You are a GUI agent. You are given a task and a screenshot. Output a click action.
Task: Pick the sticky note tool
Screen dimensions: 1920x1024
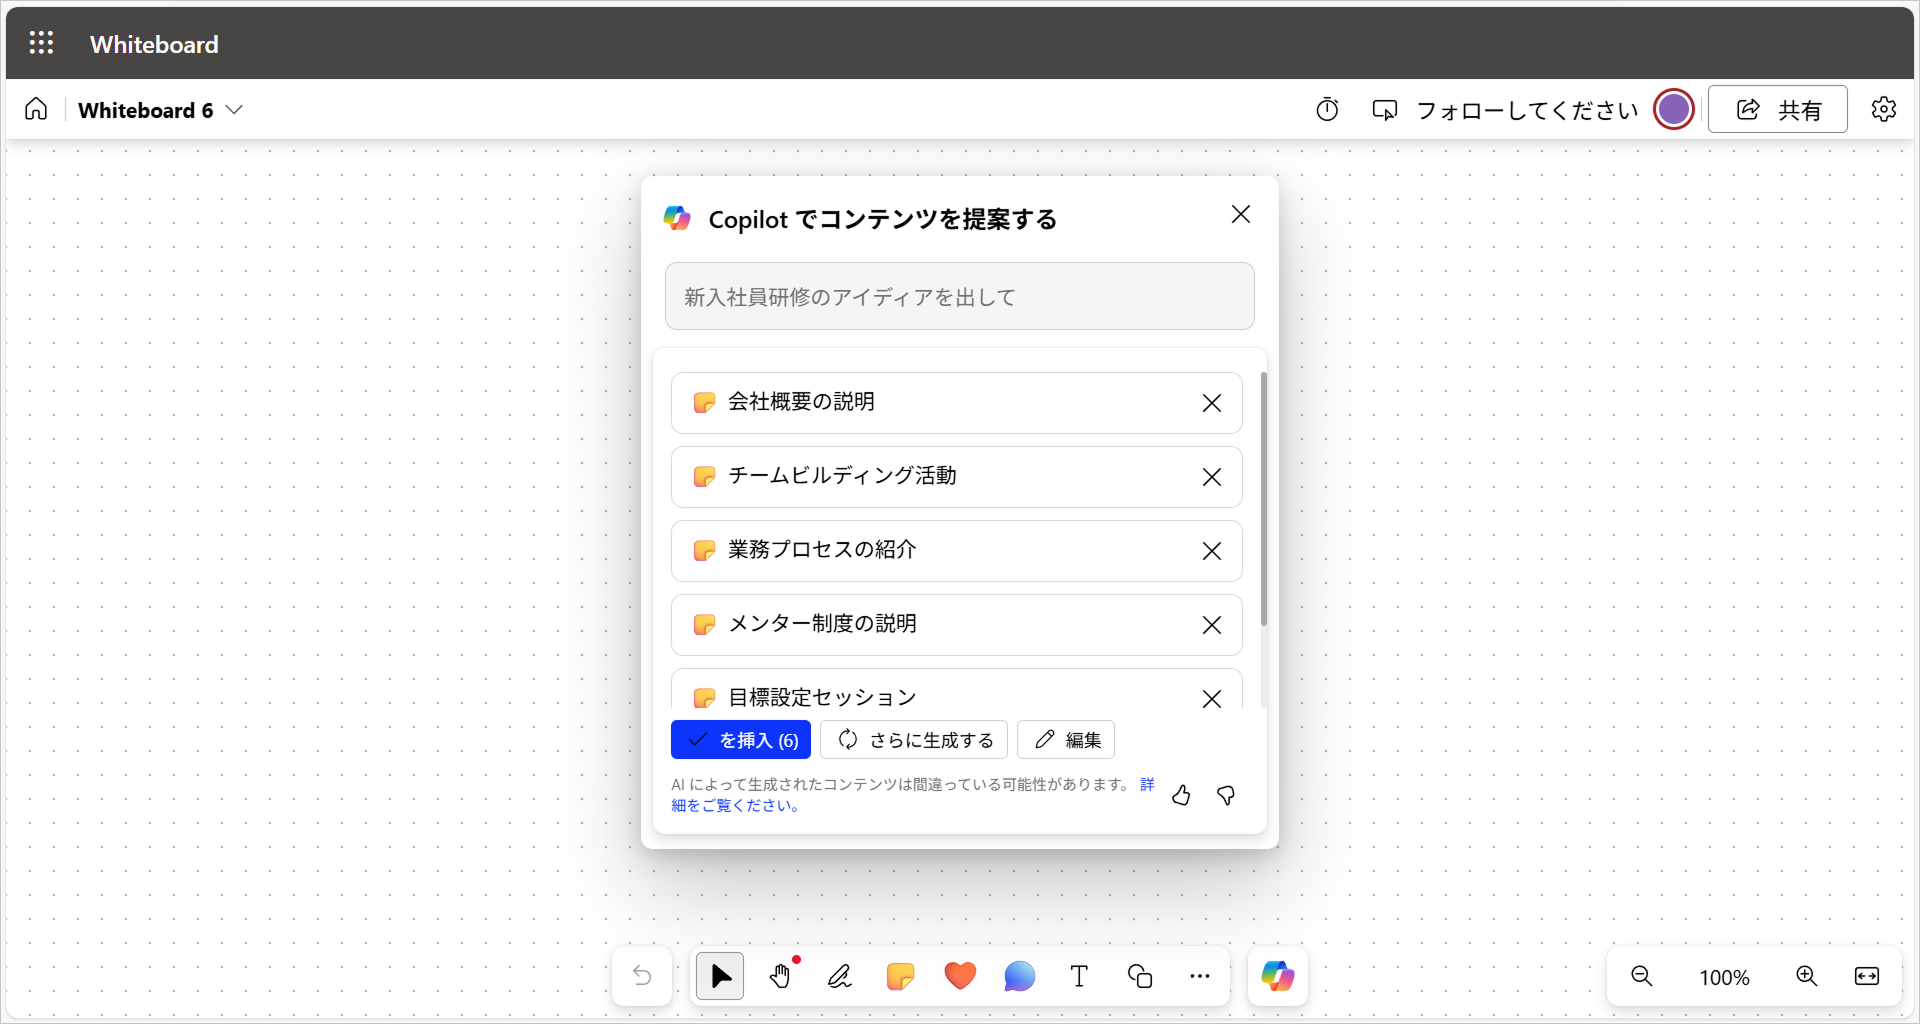[x=900, y=976]
